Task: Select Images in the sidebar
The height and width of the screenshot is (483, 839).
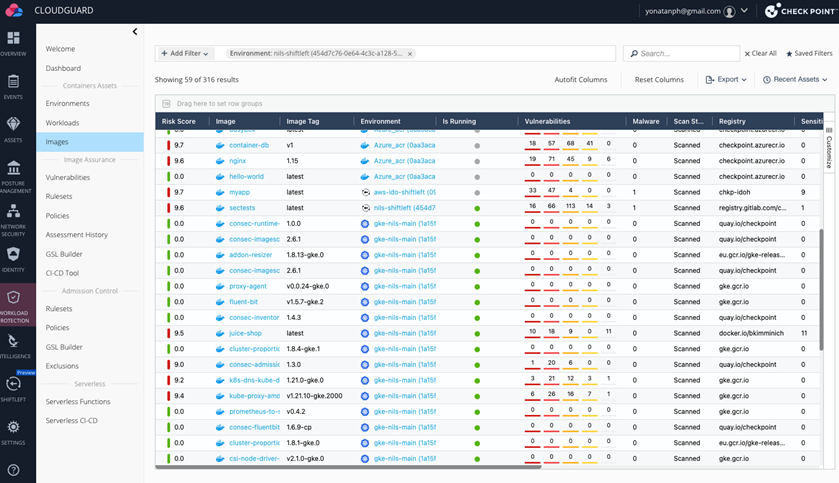Action: point(90,142)
